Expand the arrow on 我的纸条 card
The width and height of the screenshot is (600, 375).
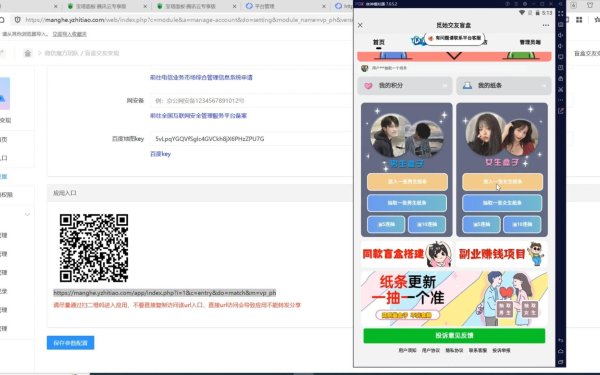tap(544, 86)
